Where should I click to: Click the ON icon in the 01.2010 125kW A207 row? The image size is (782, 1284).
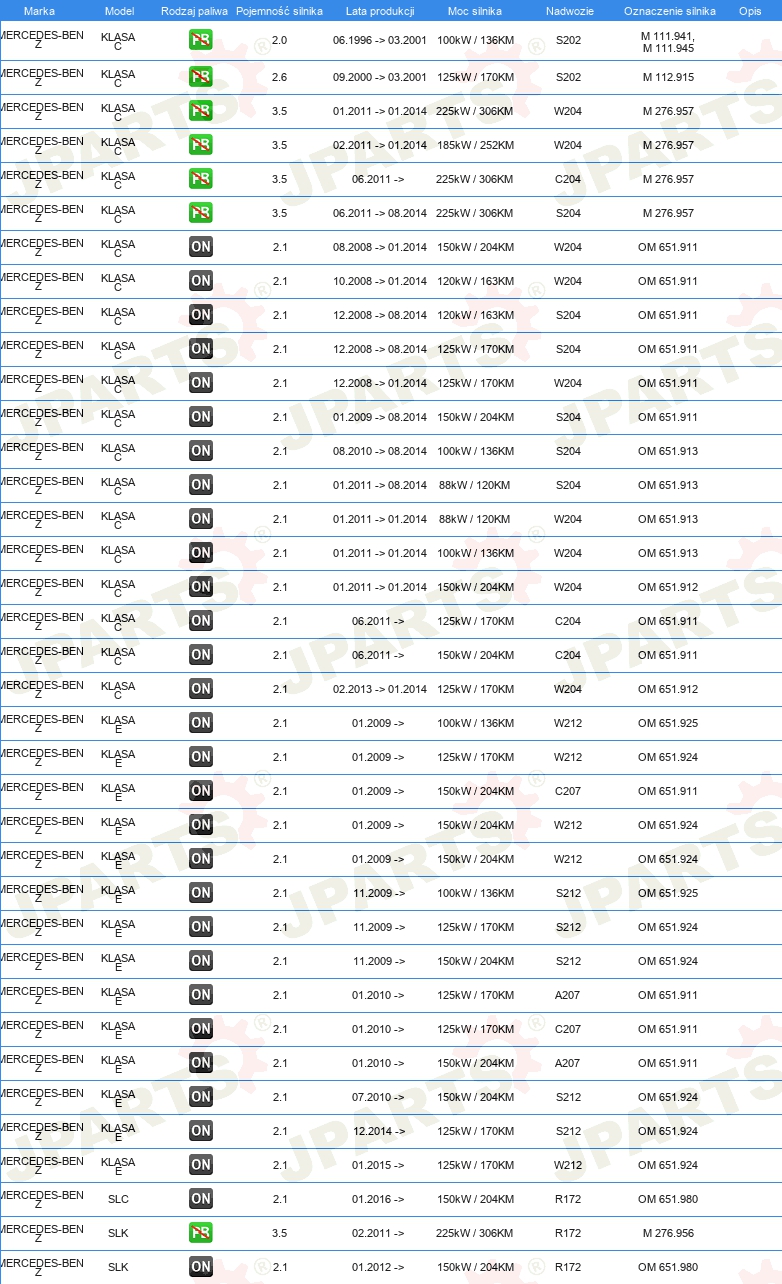pyautogui.click(x=201, y=995)
